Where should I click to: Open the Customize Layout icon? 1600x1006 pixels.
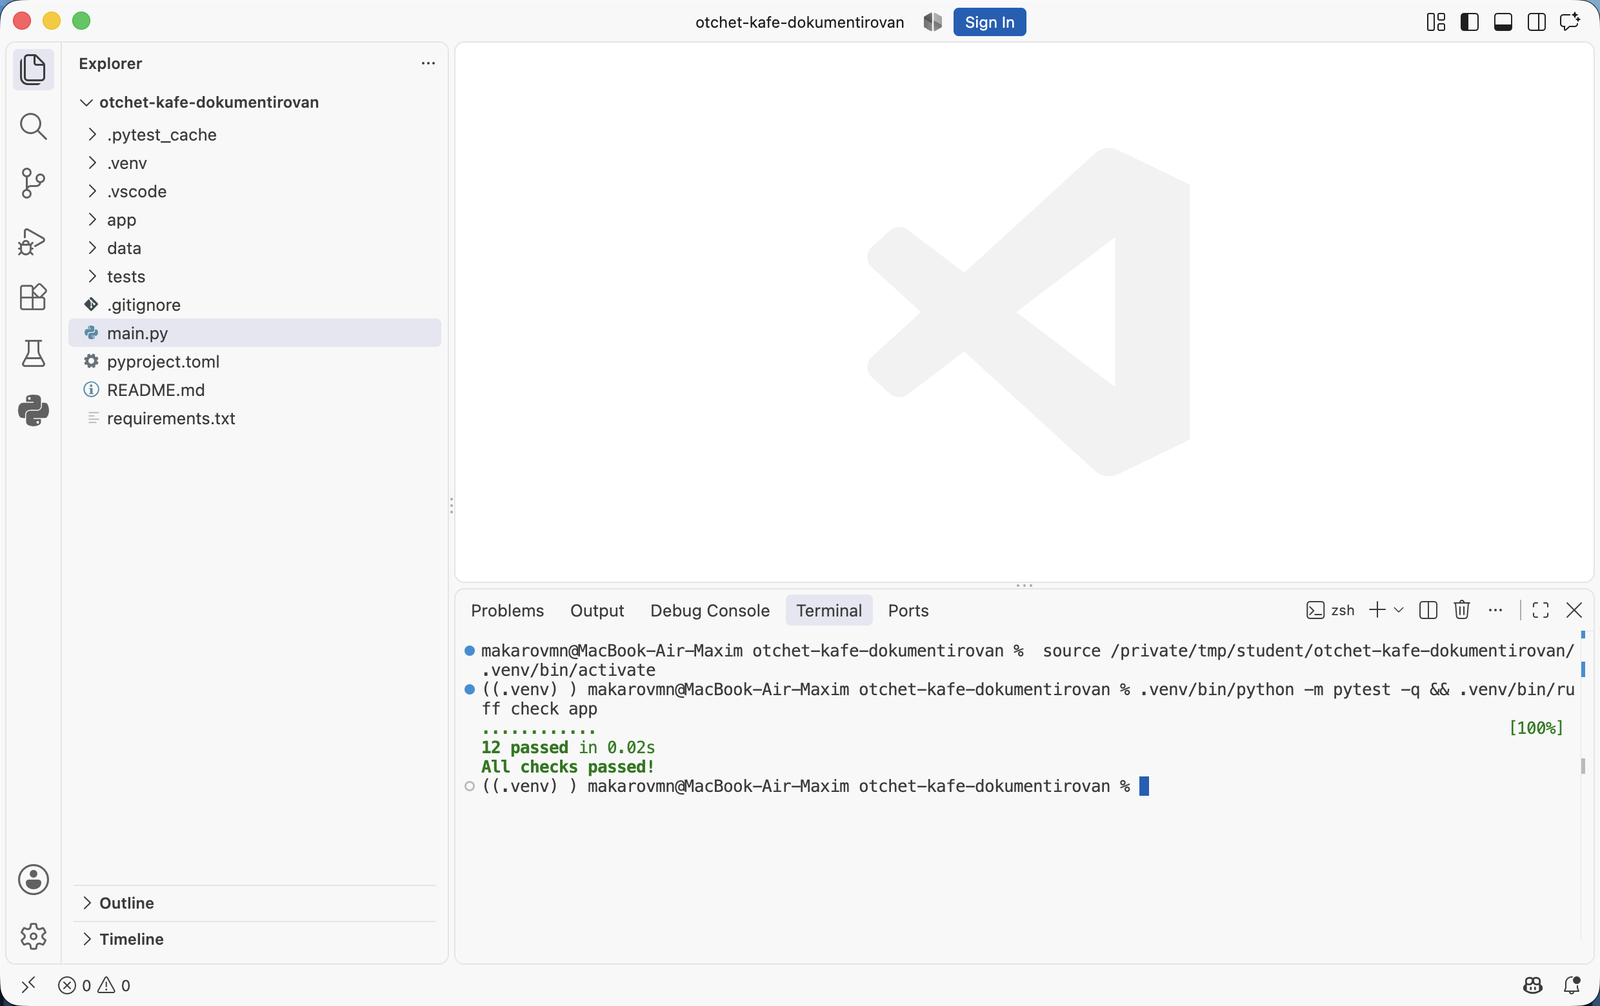1436,22
